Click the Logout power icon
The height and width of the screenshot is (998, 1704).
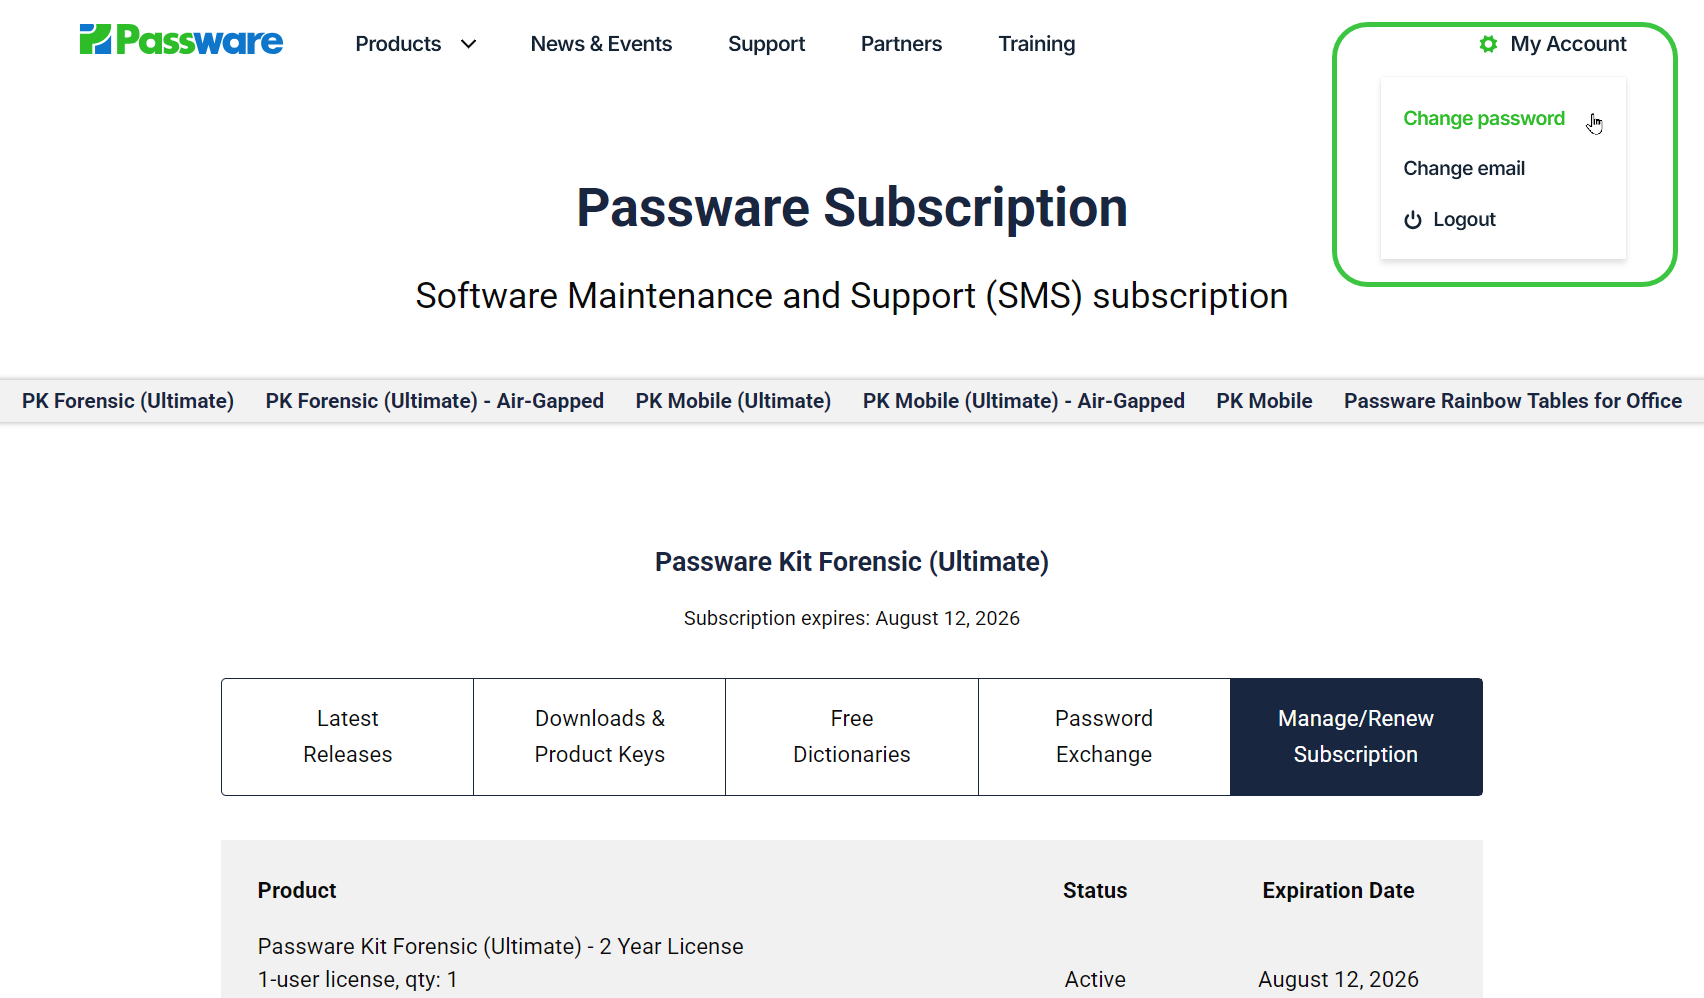[1412, 220]
